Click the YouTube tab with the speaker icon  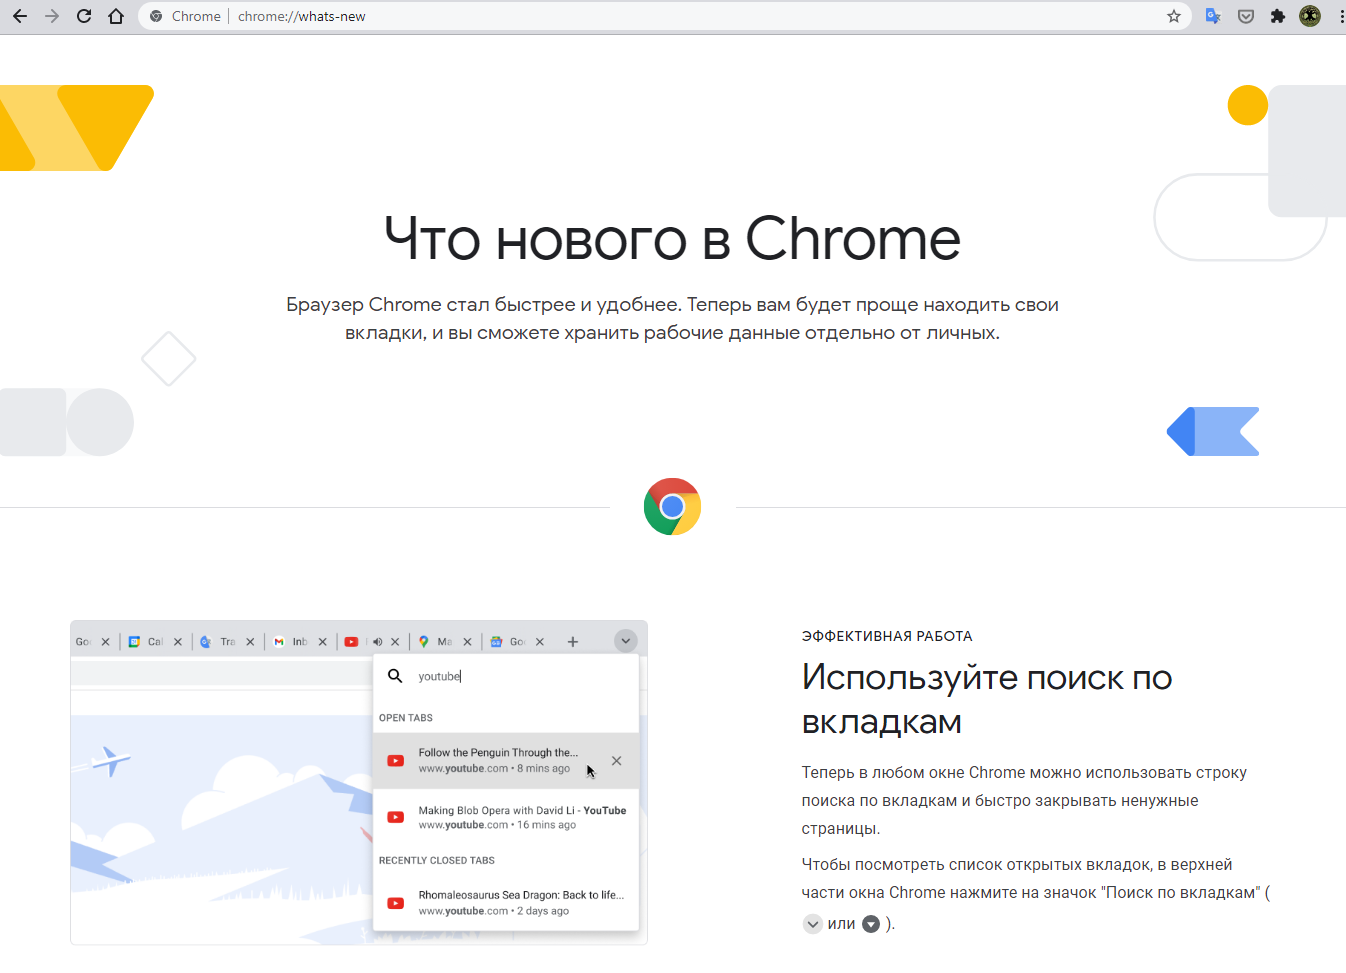pyautogui.click(x=372, y=642)
